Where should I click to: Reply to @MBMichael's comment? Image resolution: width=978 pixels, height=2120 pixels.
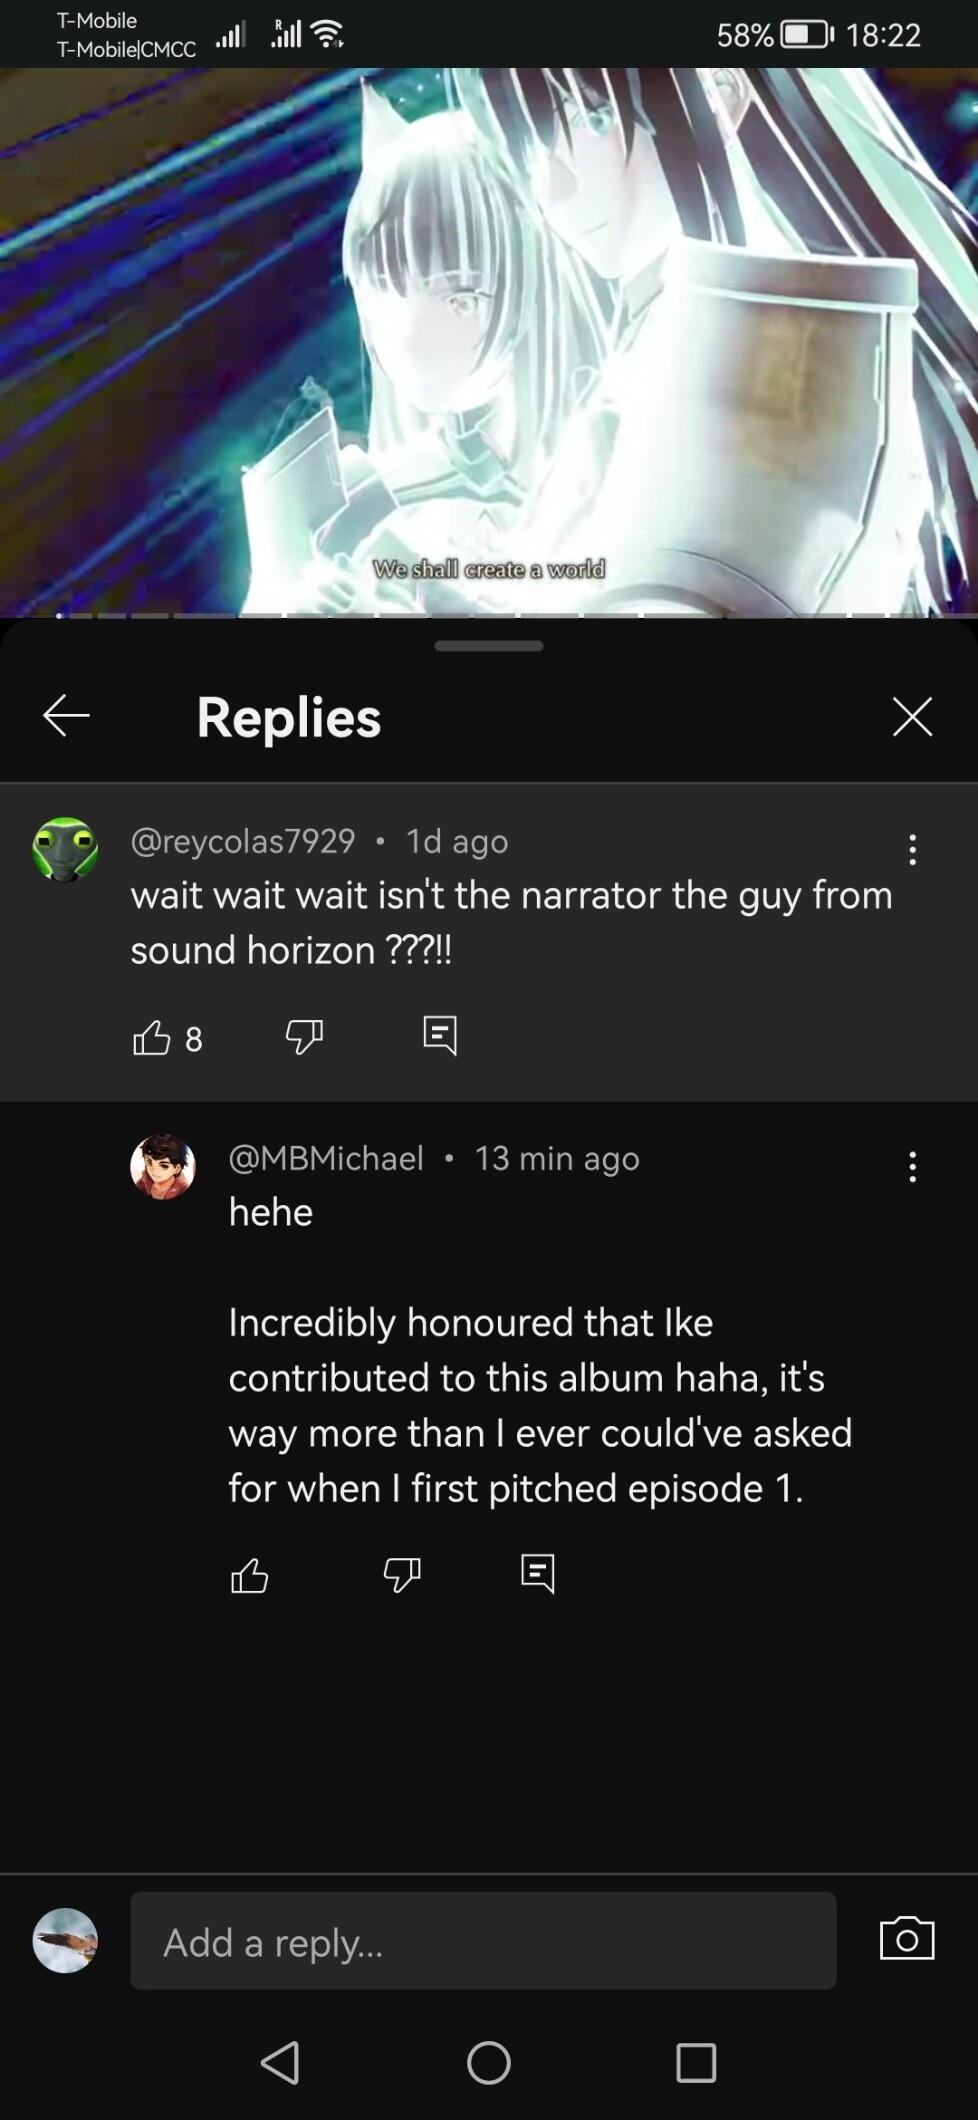(x=538, y=1574)
